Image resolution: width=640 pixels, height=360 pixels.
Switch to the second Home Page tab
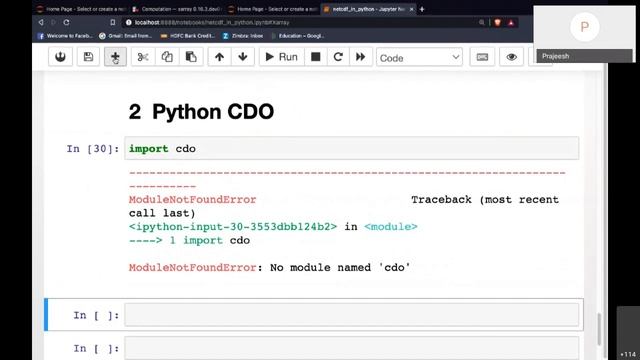tap(272, 9)
